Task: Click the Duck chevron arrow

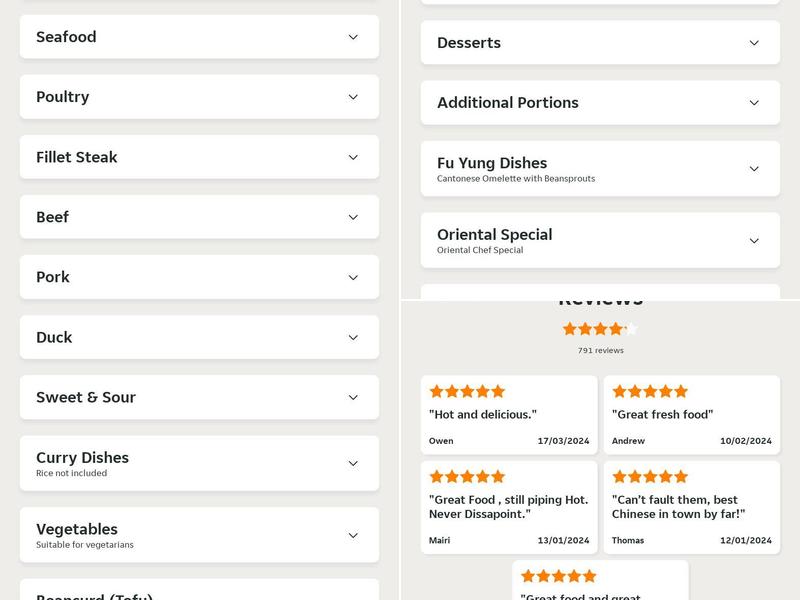Action: tap(353, 337)
